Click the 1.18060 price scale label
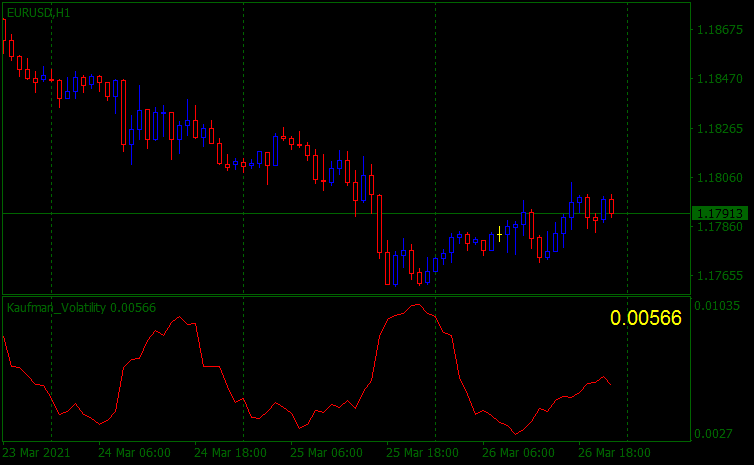This screenshot has height=465, width=754. pos(720,177)
